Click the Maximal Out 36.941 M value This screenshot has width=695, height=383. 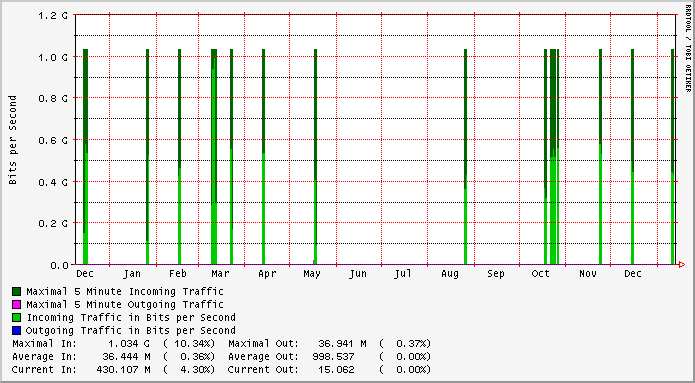[x=342, y=344]
